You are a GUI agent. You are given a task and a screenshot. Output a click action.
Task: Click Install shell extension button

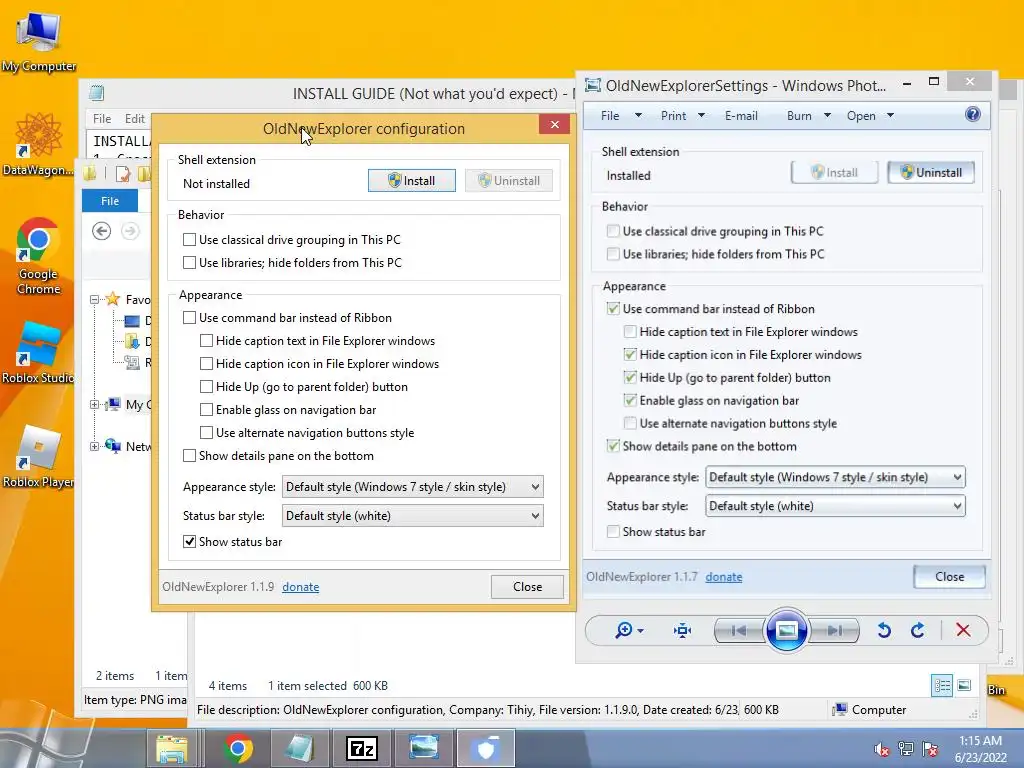click(411, 181)
